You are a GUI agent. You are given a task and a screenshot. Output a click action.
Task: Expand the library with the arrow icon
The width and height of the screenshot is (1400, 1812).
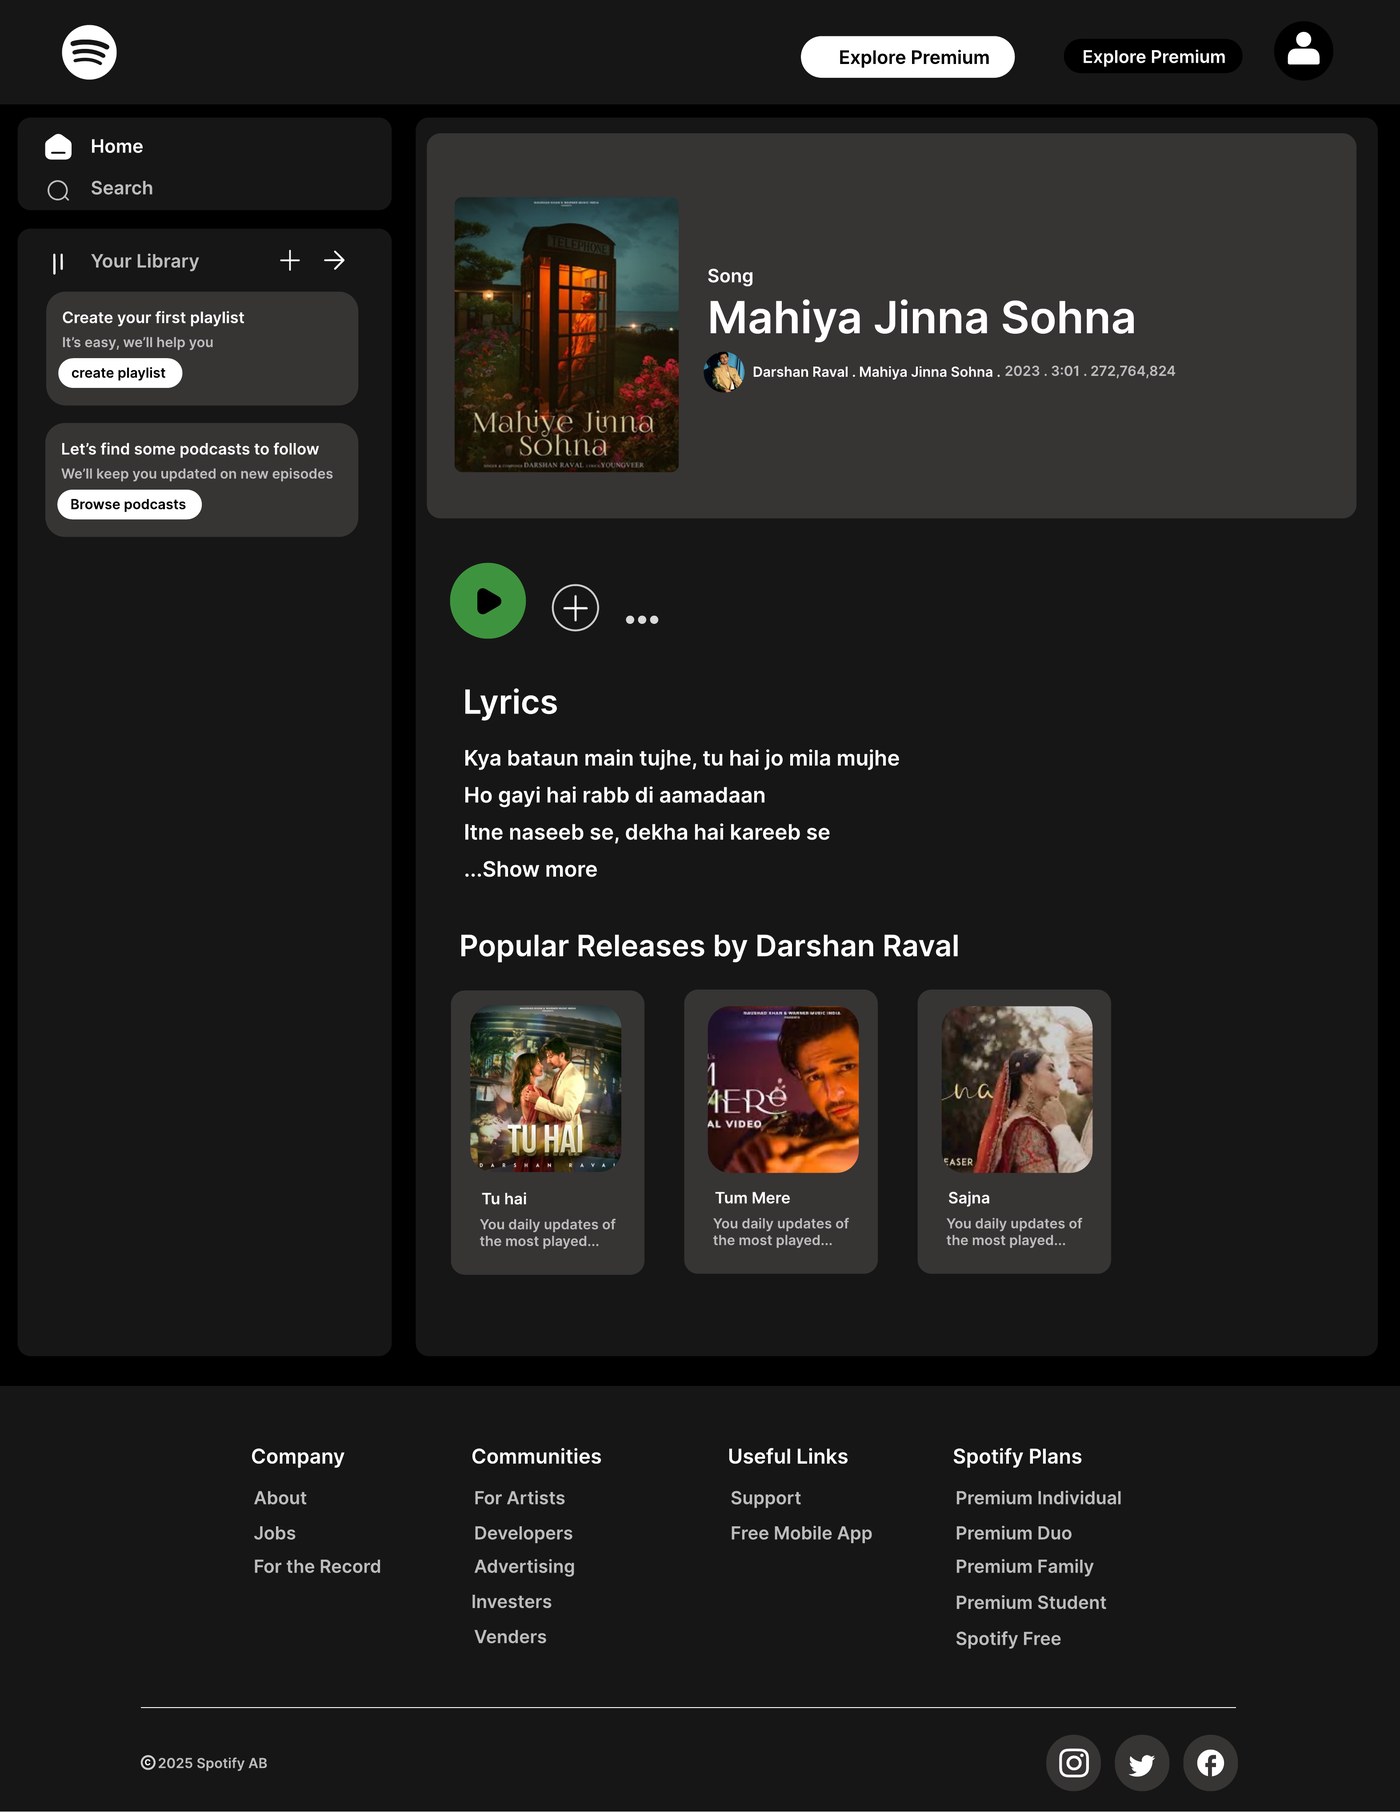tap(334, 260)
